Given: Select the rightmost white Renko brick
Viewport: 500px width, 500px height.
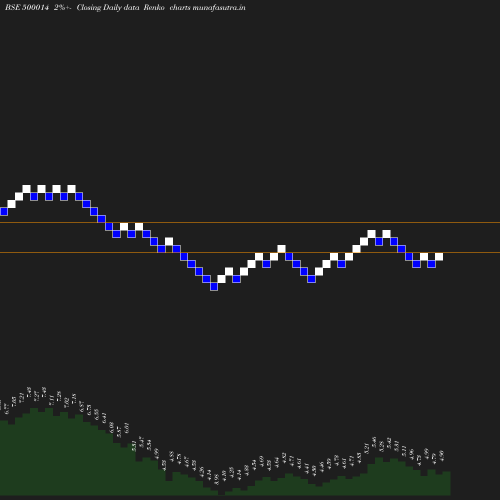Looking at the screenshot, I should coord(439,257).
